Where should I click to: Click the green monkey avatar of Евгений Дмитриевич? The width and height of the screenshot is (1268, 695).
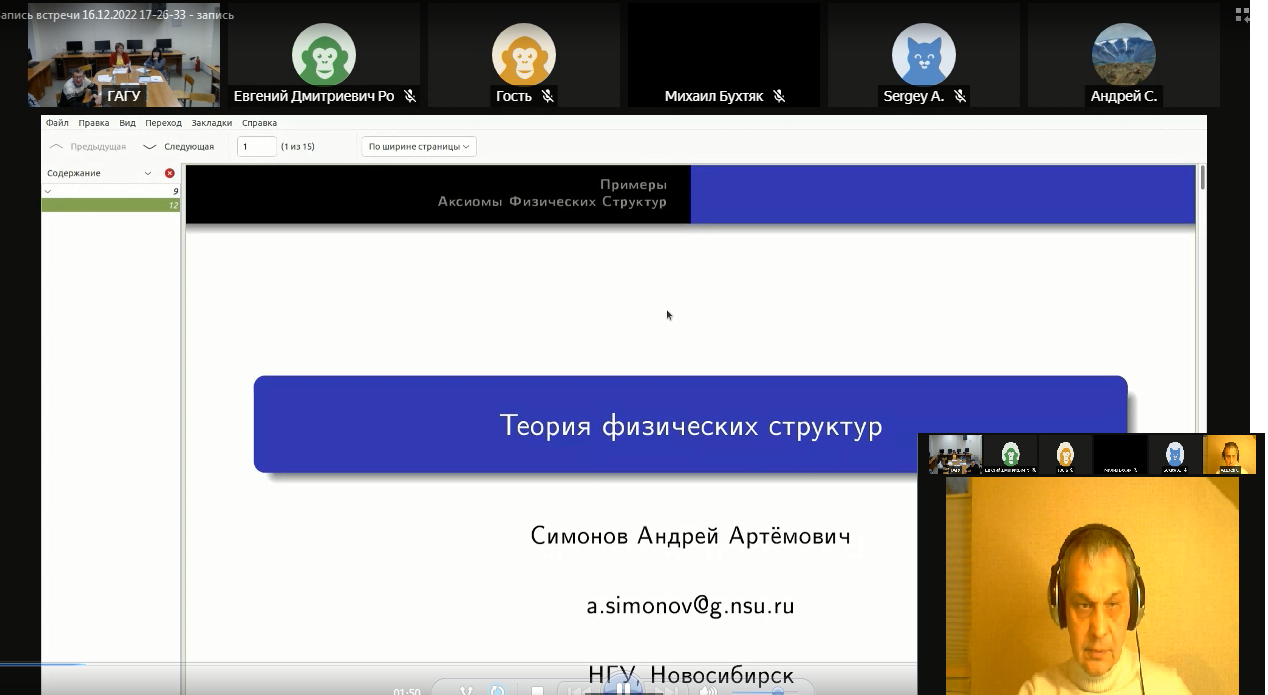click(x=323, y=55)
